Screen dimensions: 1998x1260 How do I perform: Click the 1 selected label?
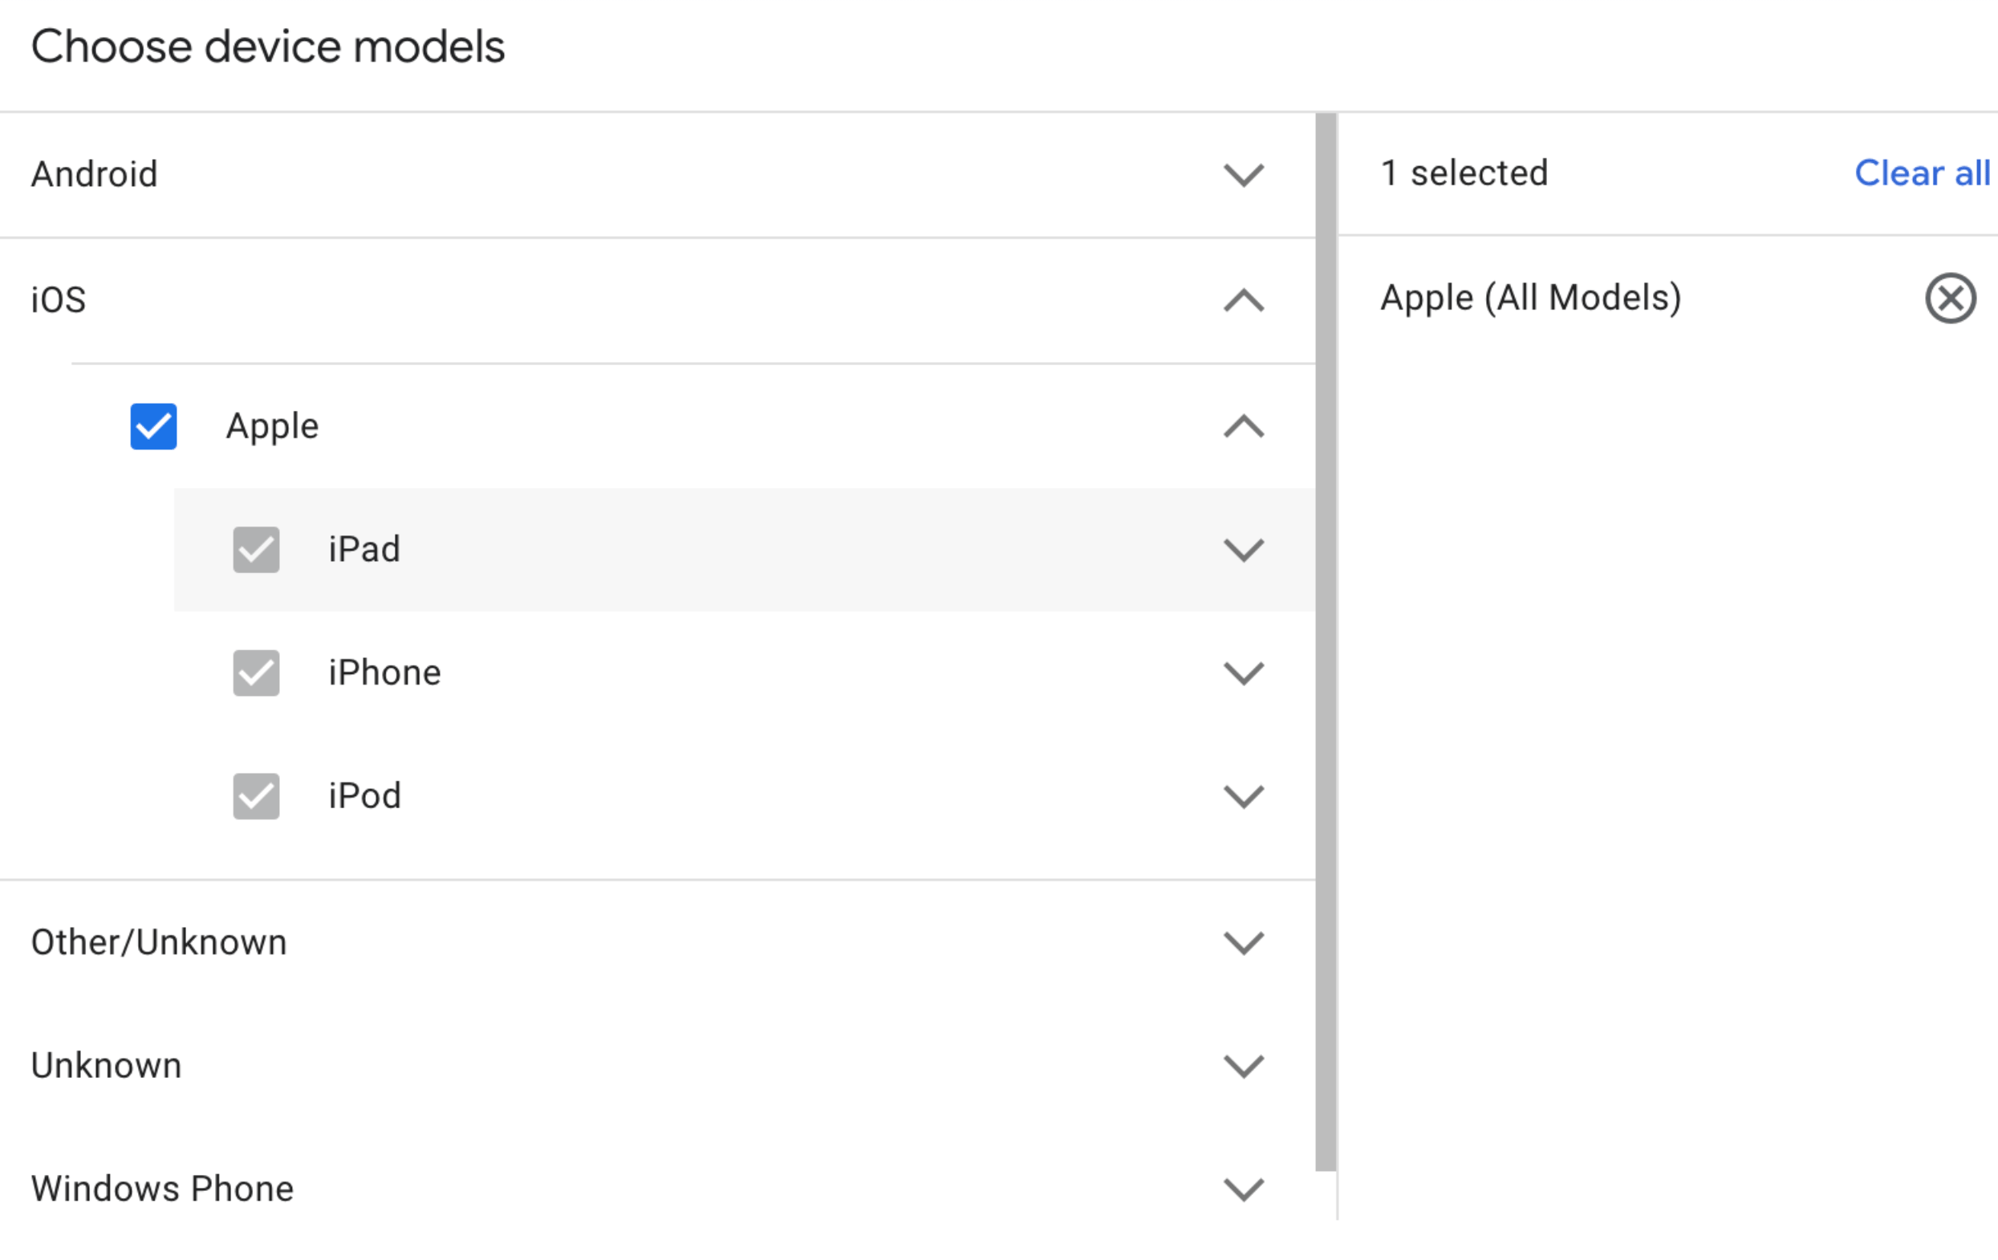click(x=1464, y=173)
